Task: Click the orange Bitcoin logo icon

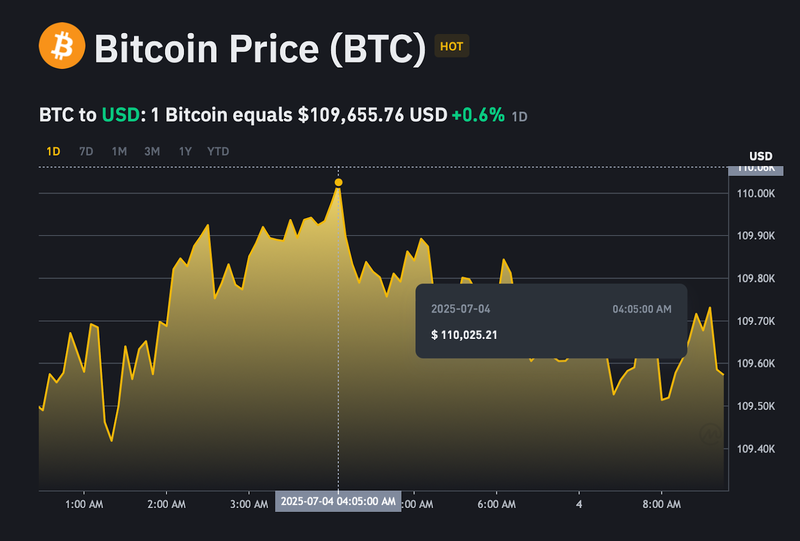Action: point(61,48)
